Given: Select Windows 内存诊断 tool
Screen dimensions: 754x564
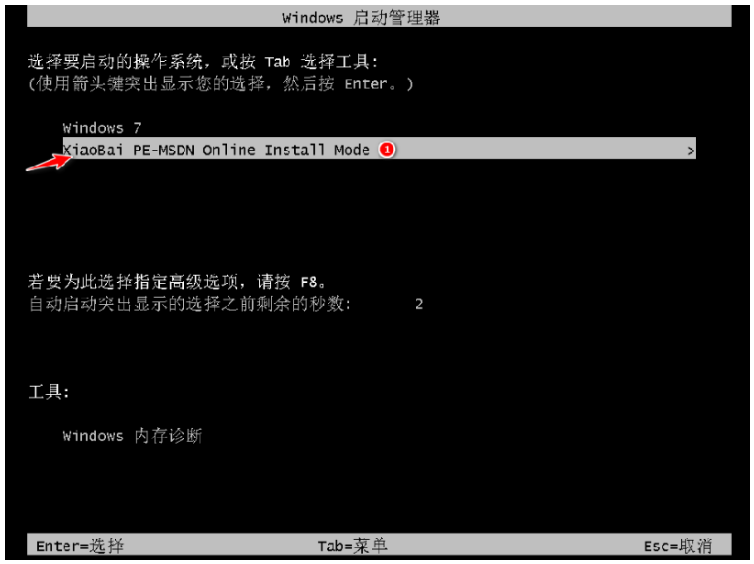Looking at the screenshot, I should [x=132, y=436].
